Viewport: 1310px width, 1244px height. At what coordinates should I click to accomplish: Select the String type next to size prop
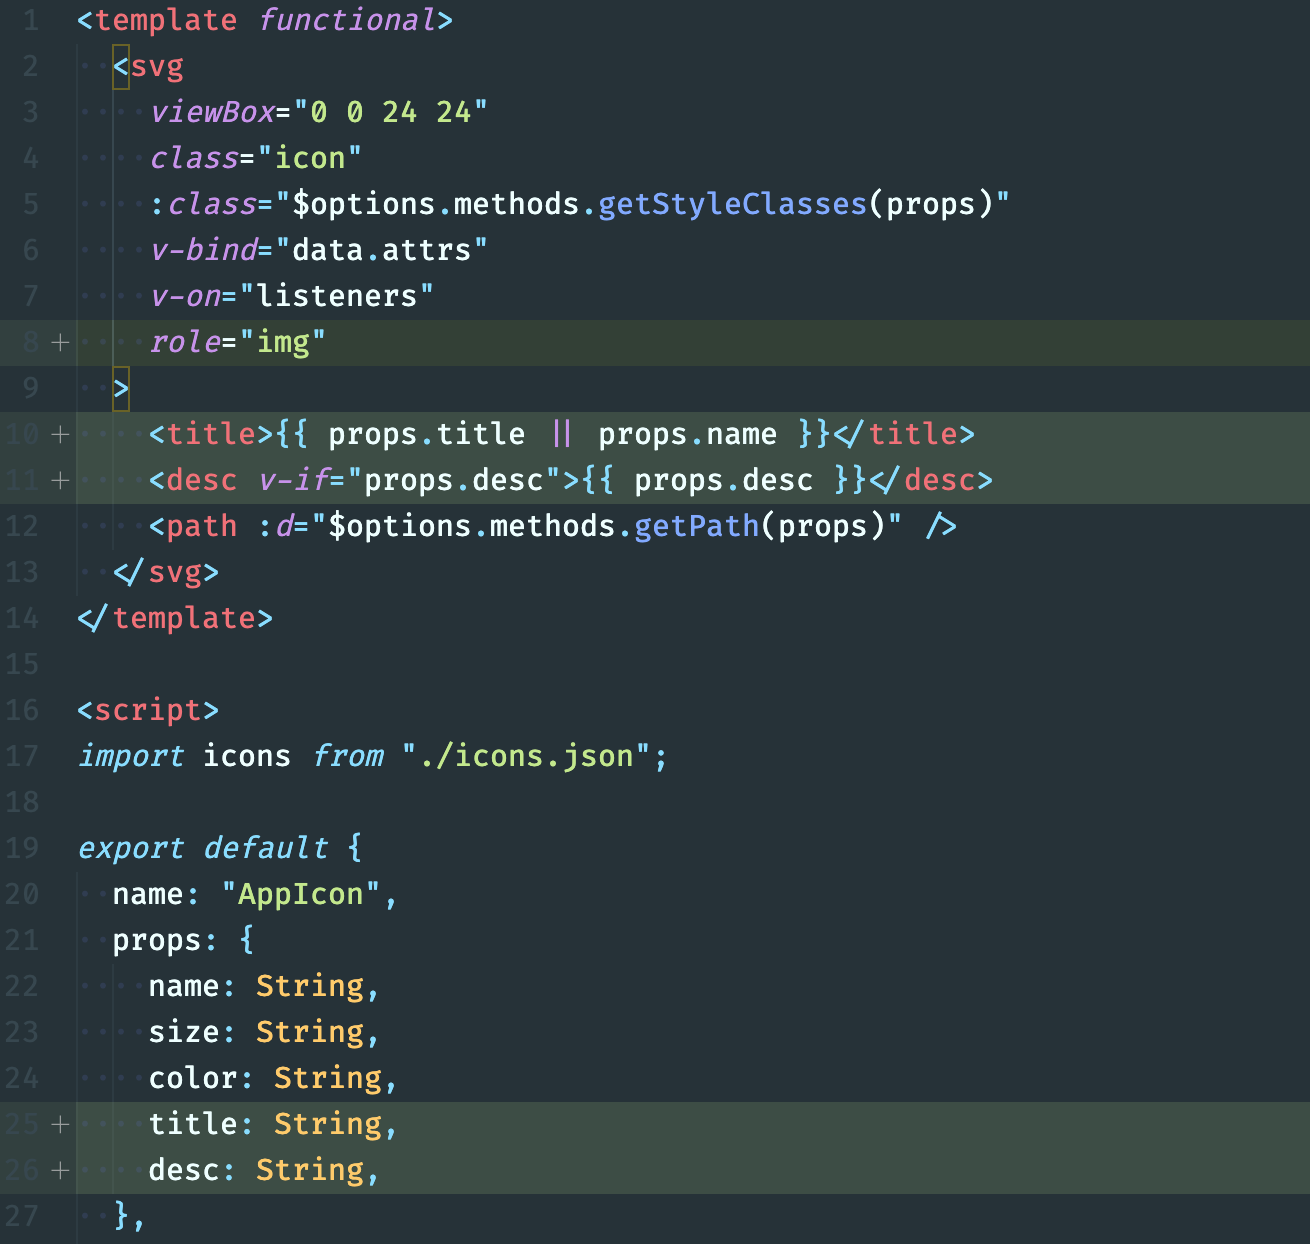(310, 1031)
